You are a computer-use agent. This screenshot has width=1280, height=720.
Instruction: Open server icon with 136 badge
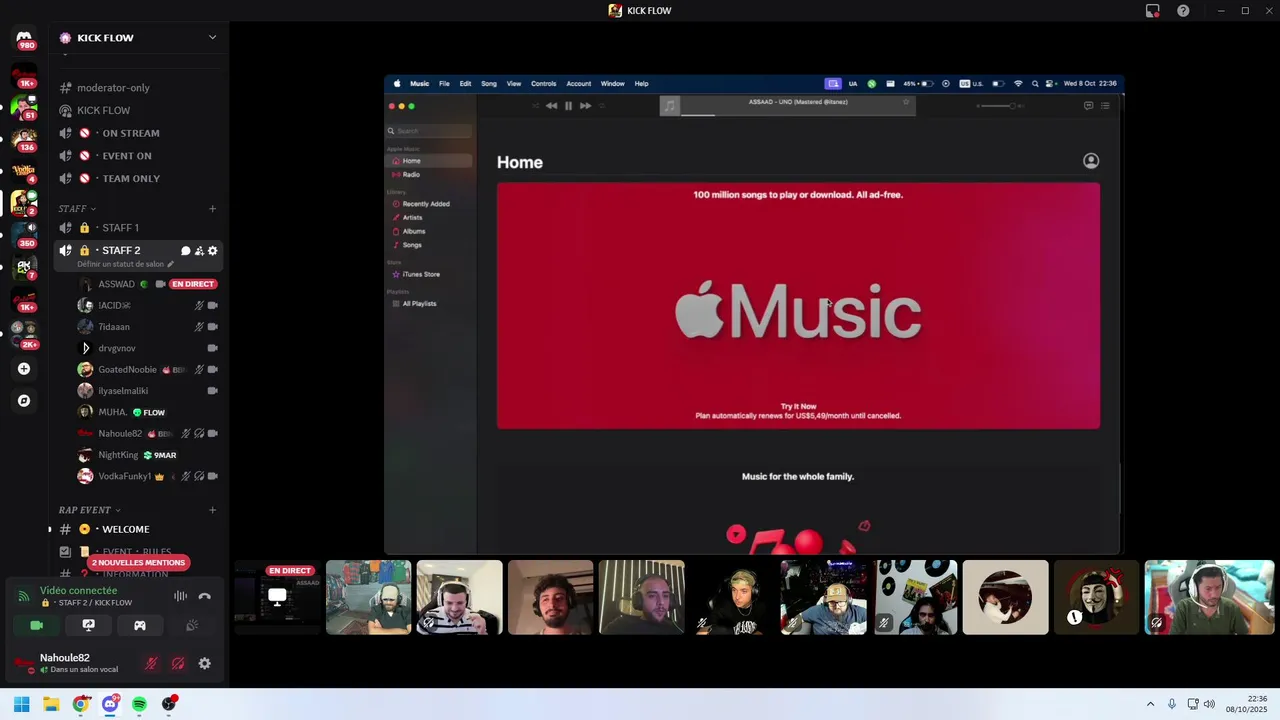24,138
